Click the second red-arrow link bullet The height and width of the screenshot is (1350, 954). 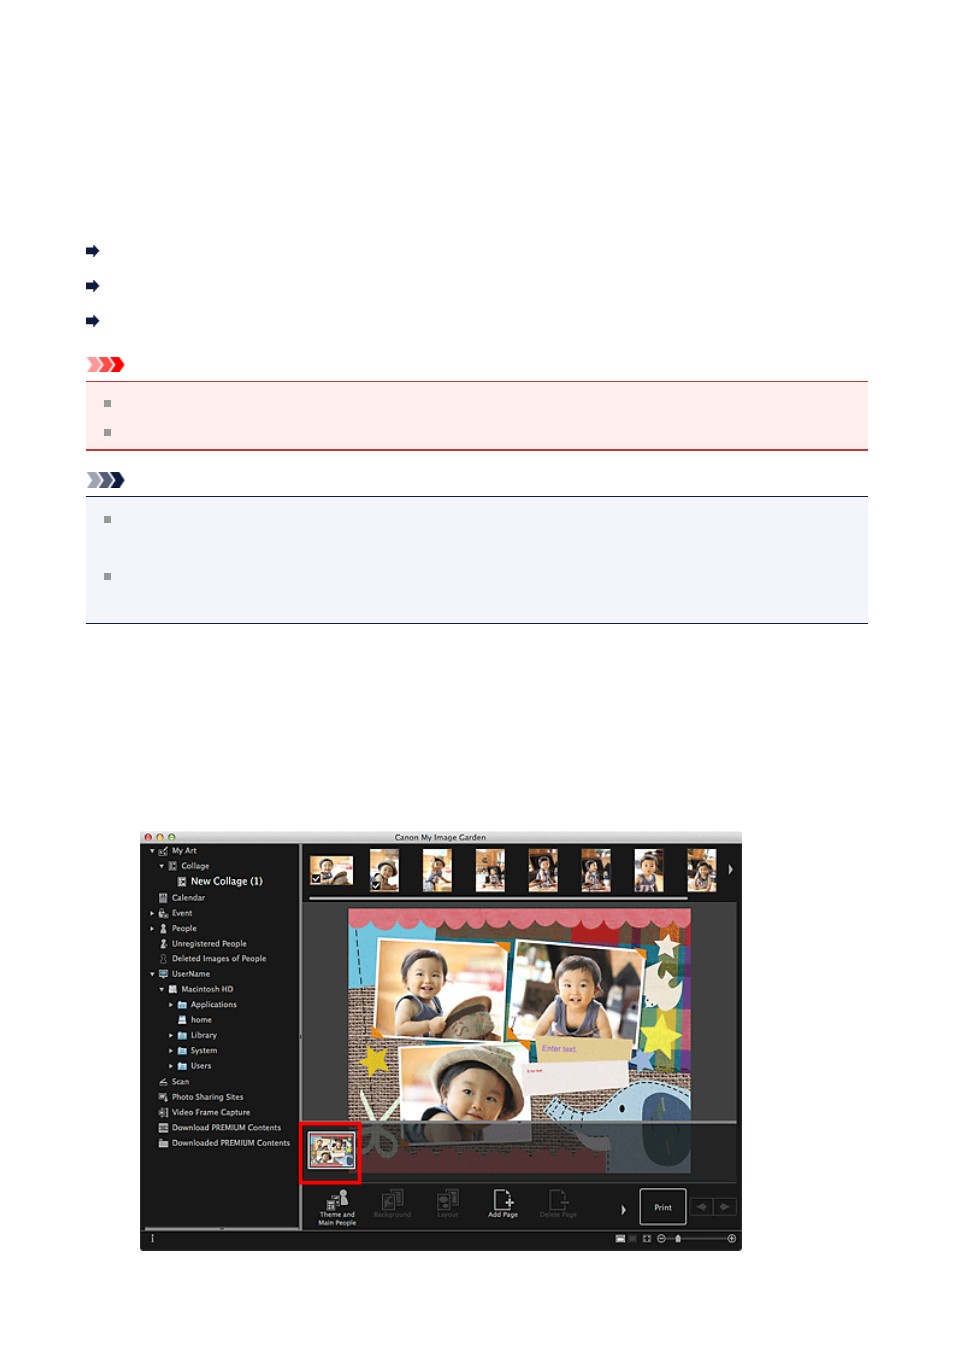pyautogui.click(x=93, y=286)
